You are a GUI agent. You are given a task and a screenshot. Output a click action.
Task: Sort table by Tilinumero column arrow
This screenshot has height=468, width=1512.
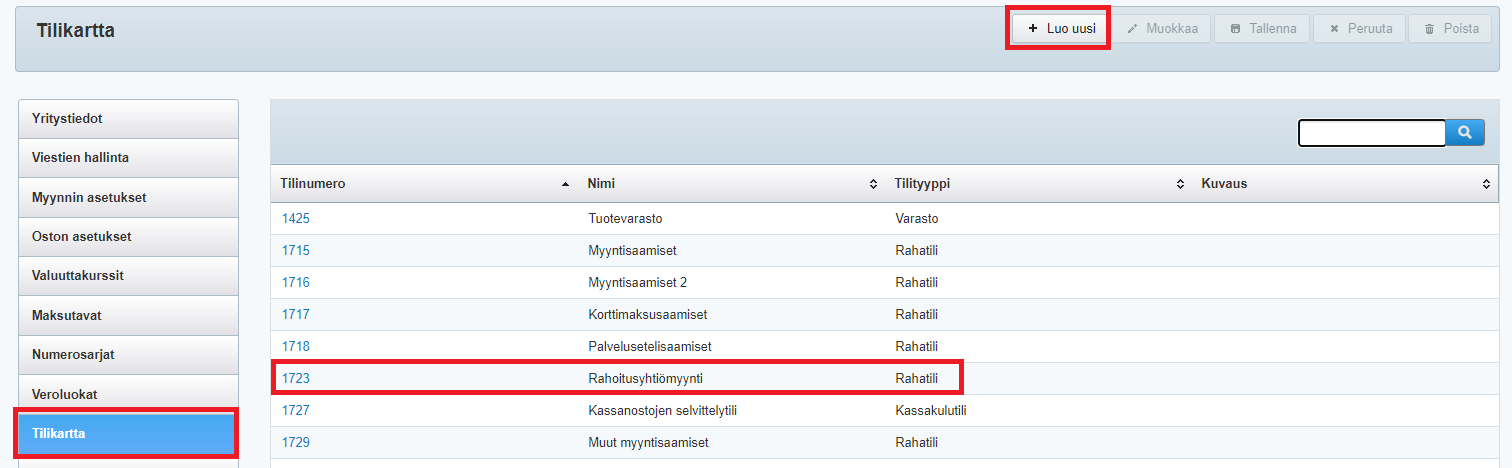pos(566,185)
